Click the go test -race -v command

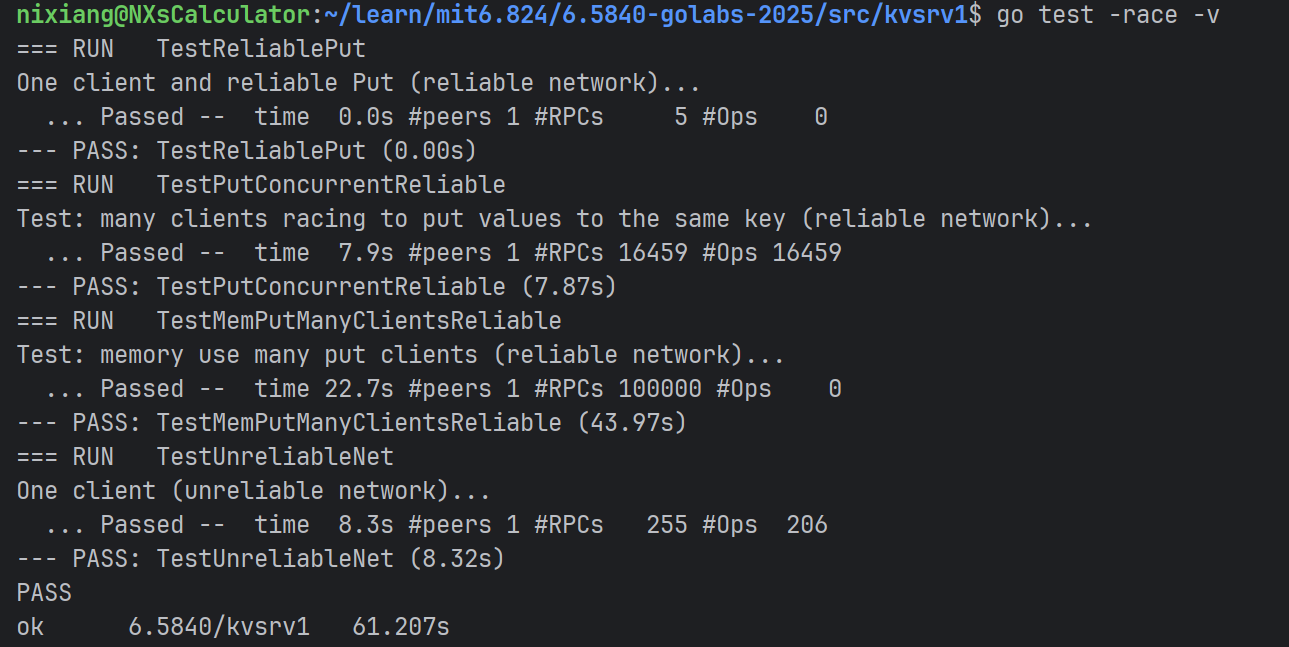pyautogui.click(x=1108, y=15)
